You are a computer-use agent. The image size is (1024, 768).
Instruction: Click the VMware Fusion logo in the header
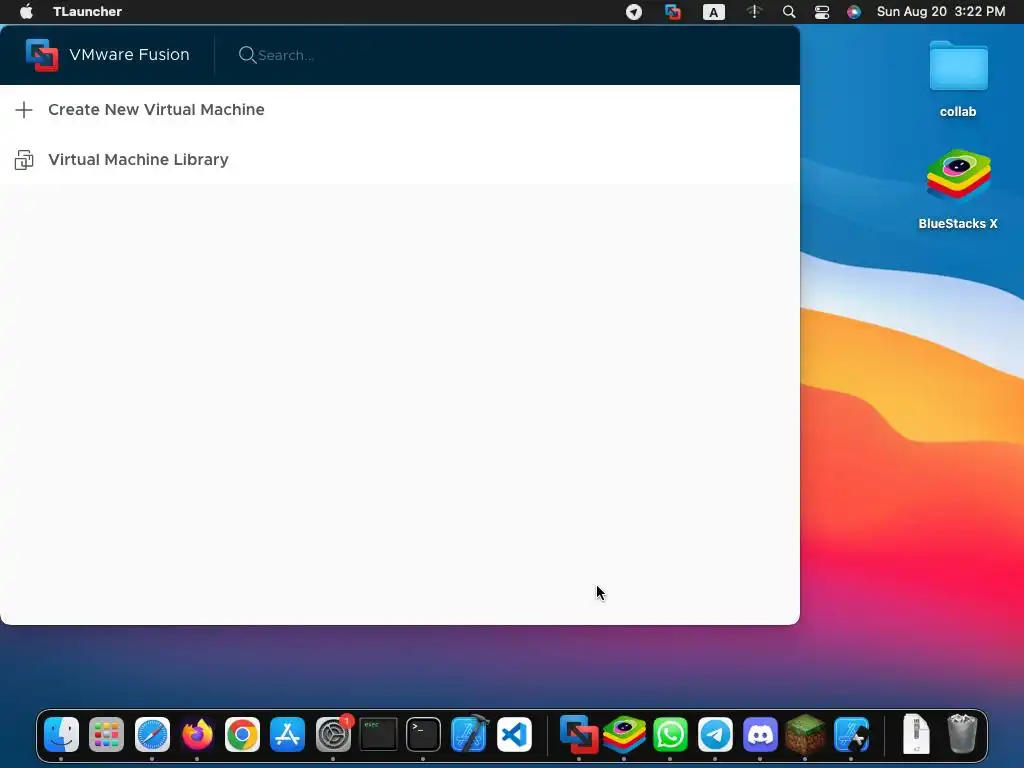point(42,55)
